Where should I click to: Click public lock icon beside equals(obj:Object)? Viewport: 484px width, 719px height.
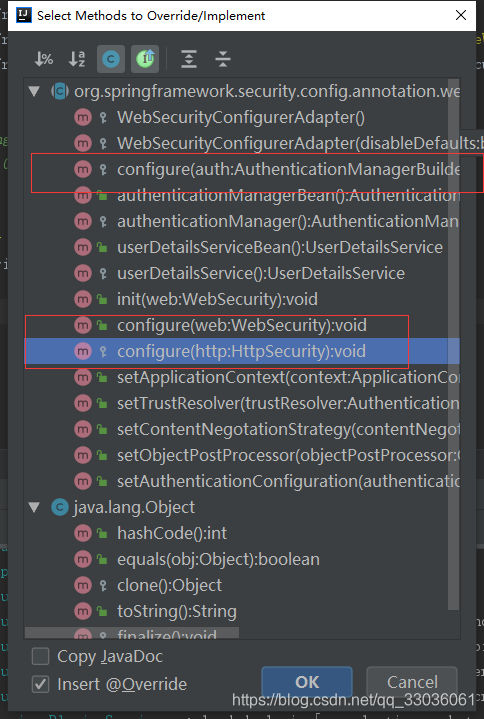click(x=102, y=560)
